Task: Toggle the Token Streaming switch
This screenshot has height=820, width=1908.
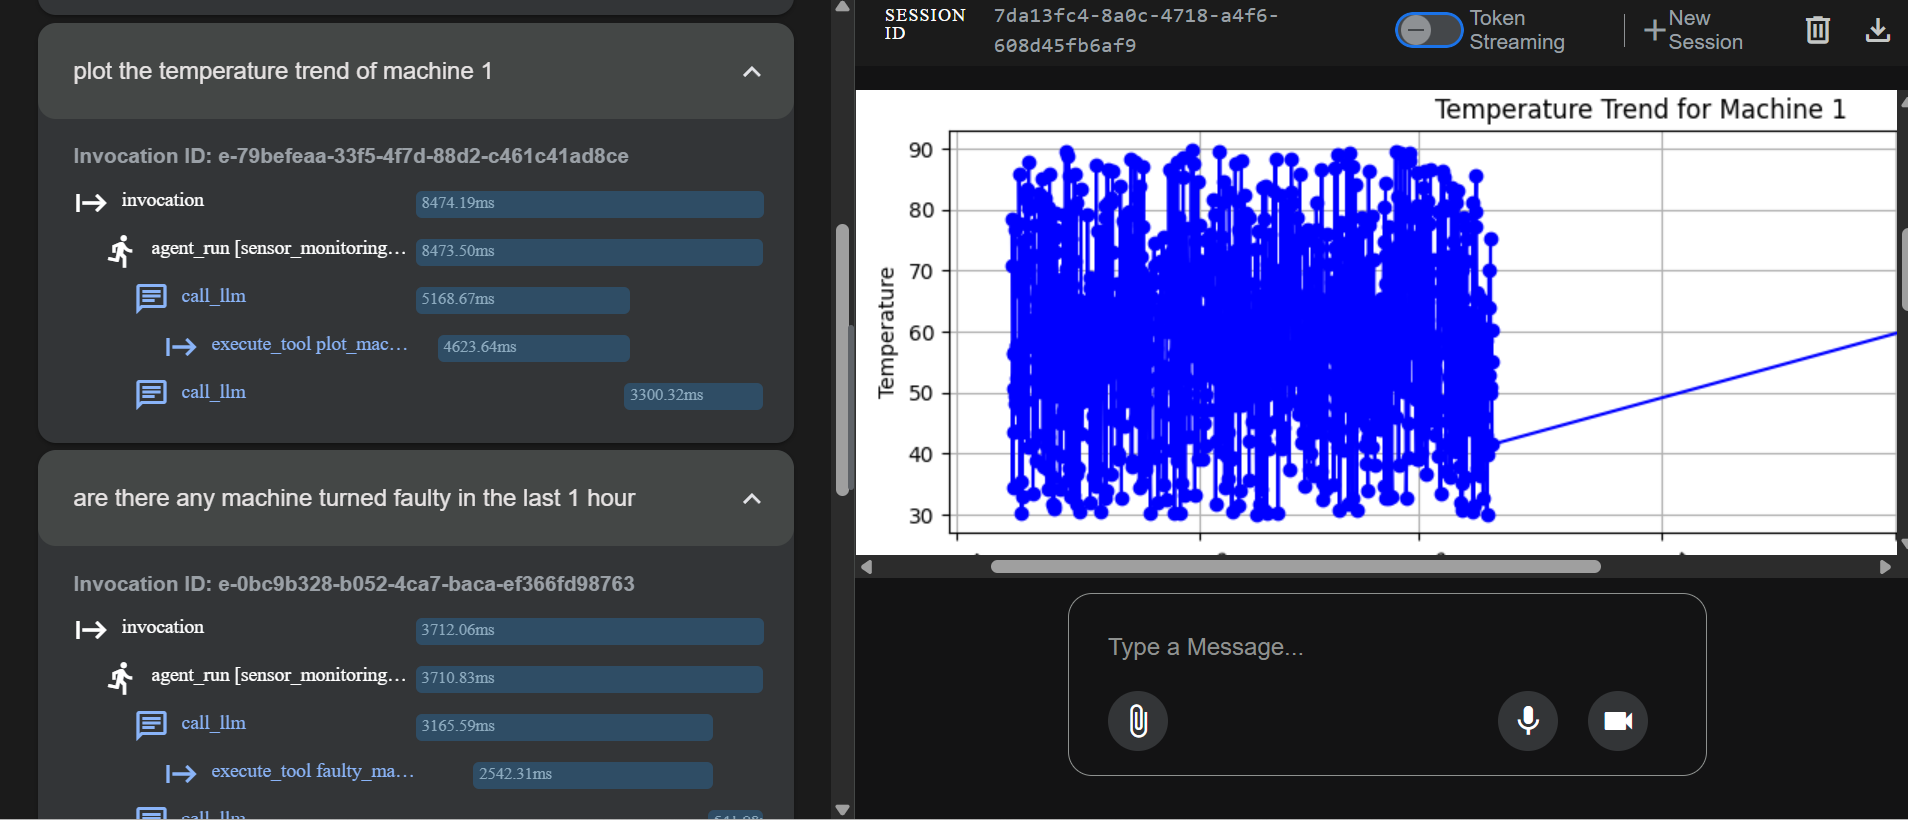Action: 1428,30
